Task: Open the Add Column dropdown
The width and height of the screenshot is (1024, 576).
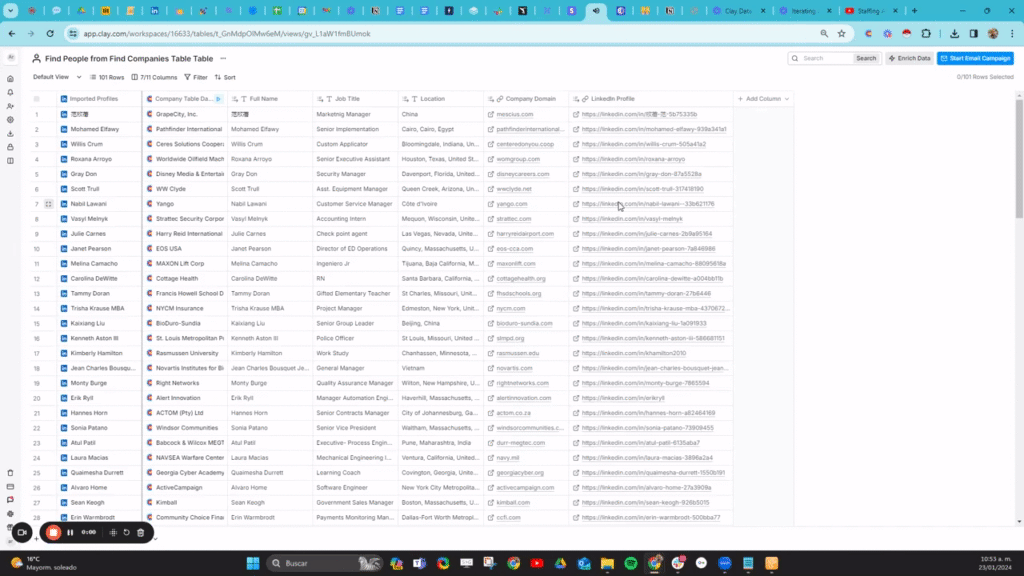Action: click(x=764, y=99)
